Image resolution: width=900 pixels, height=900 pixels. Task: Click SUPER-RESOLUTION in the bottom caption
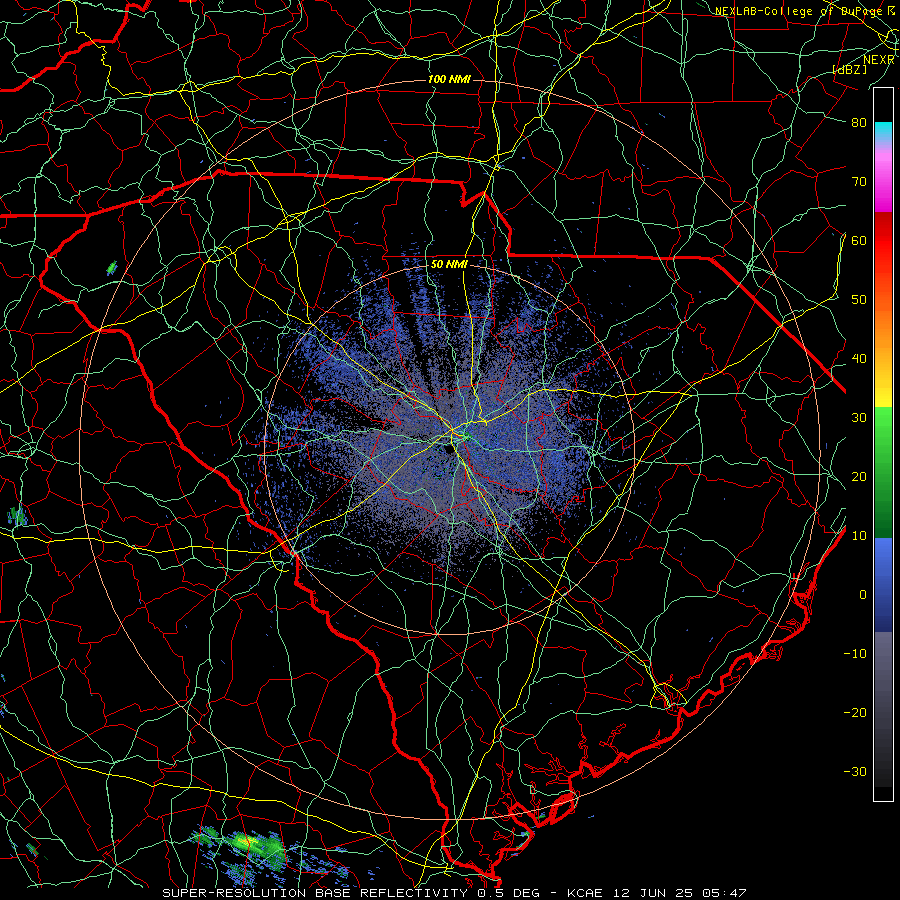[x=234, y=893]
